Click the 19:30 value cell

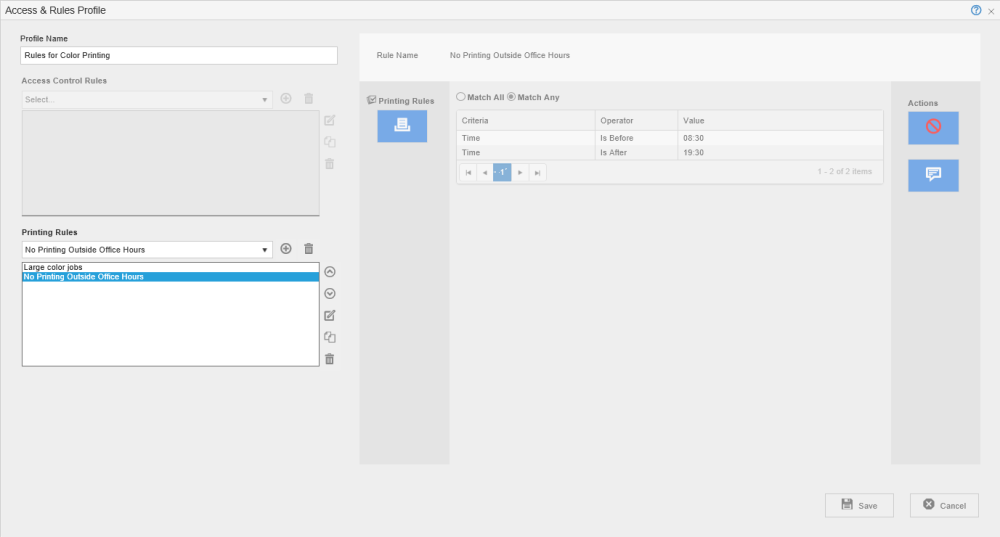780,152
